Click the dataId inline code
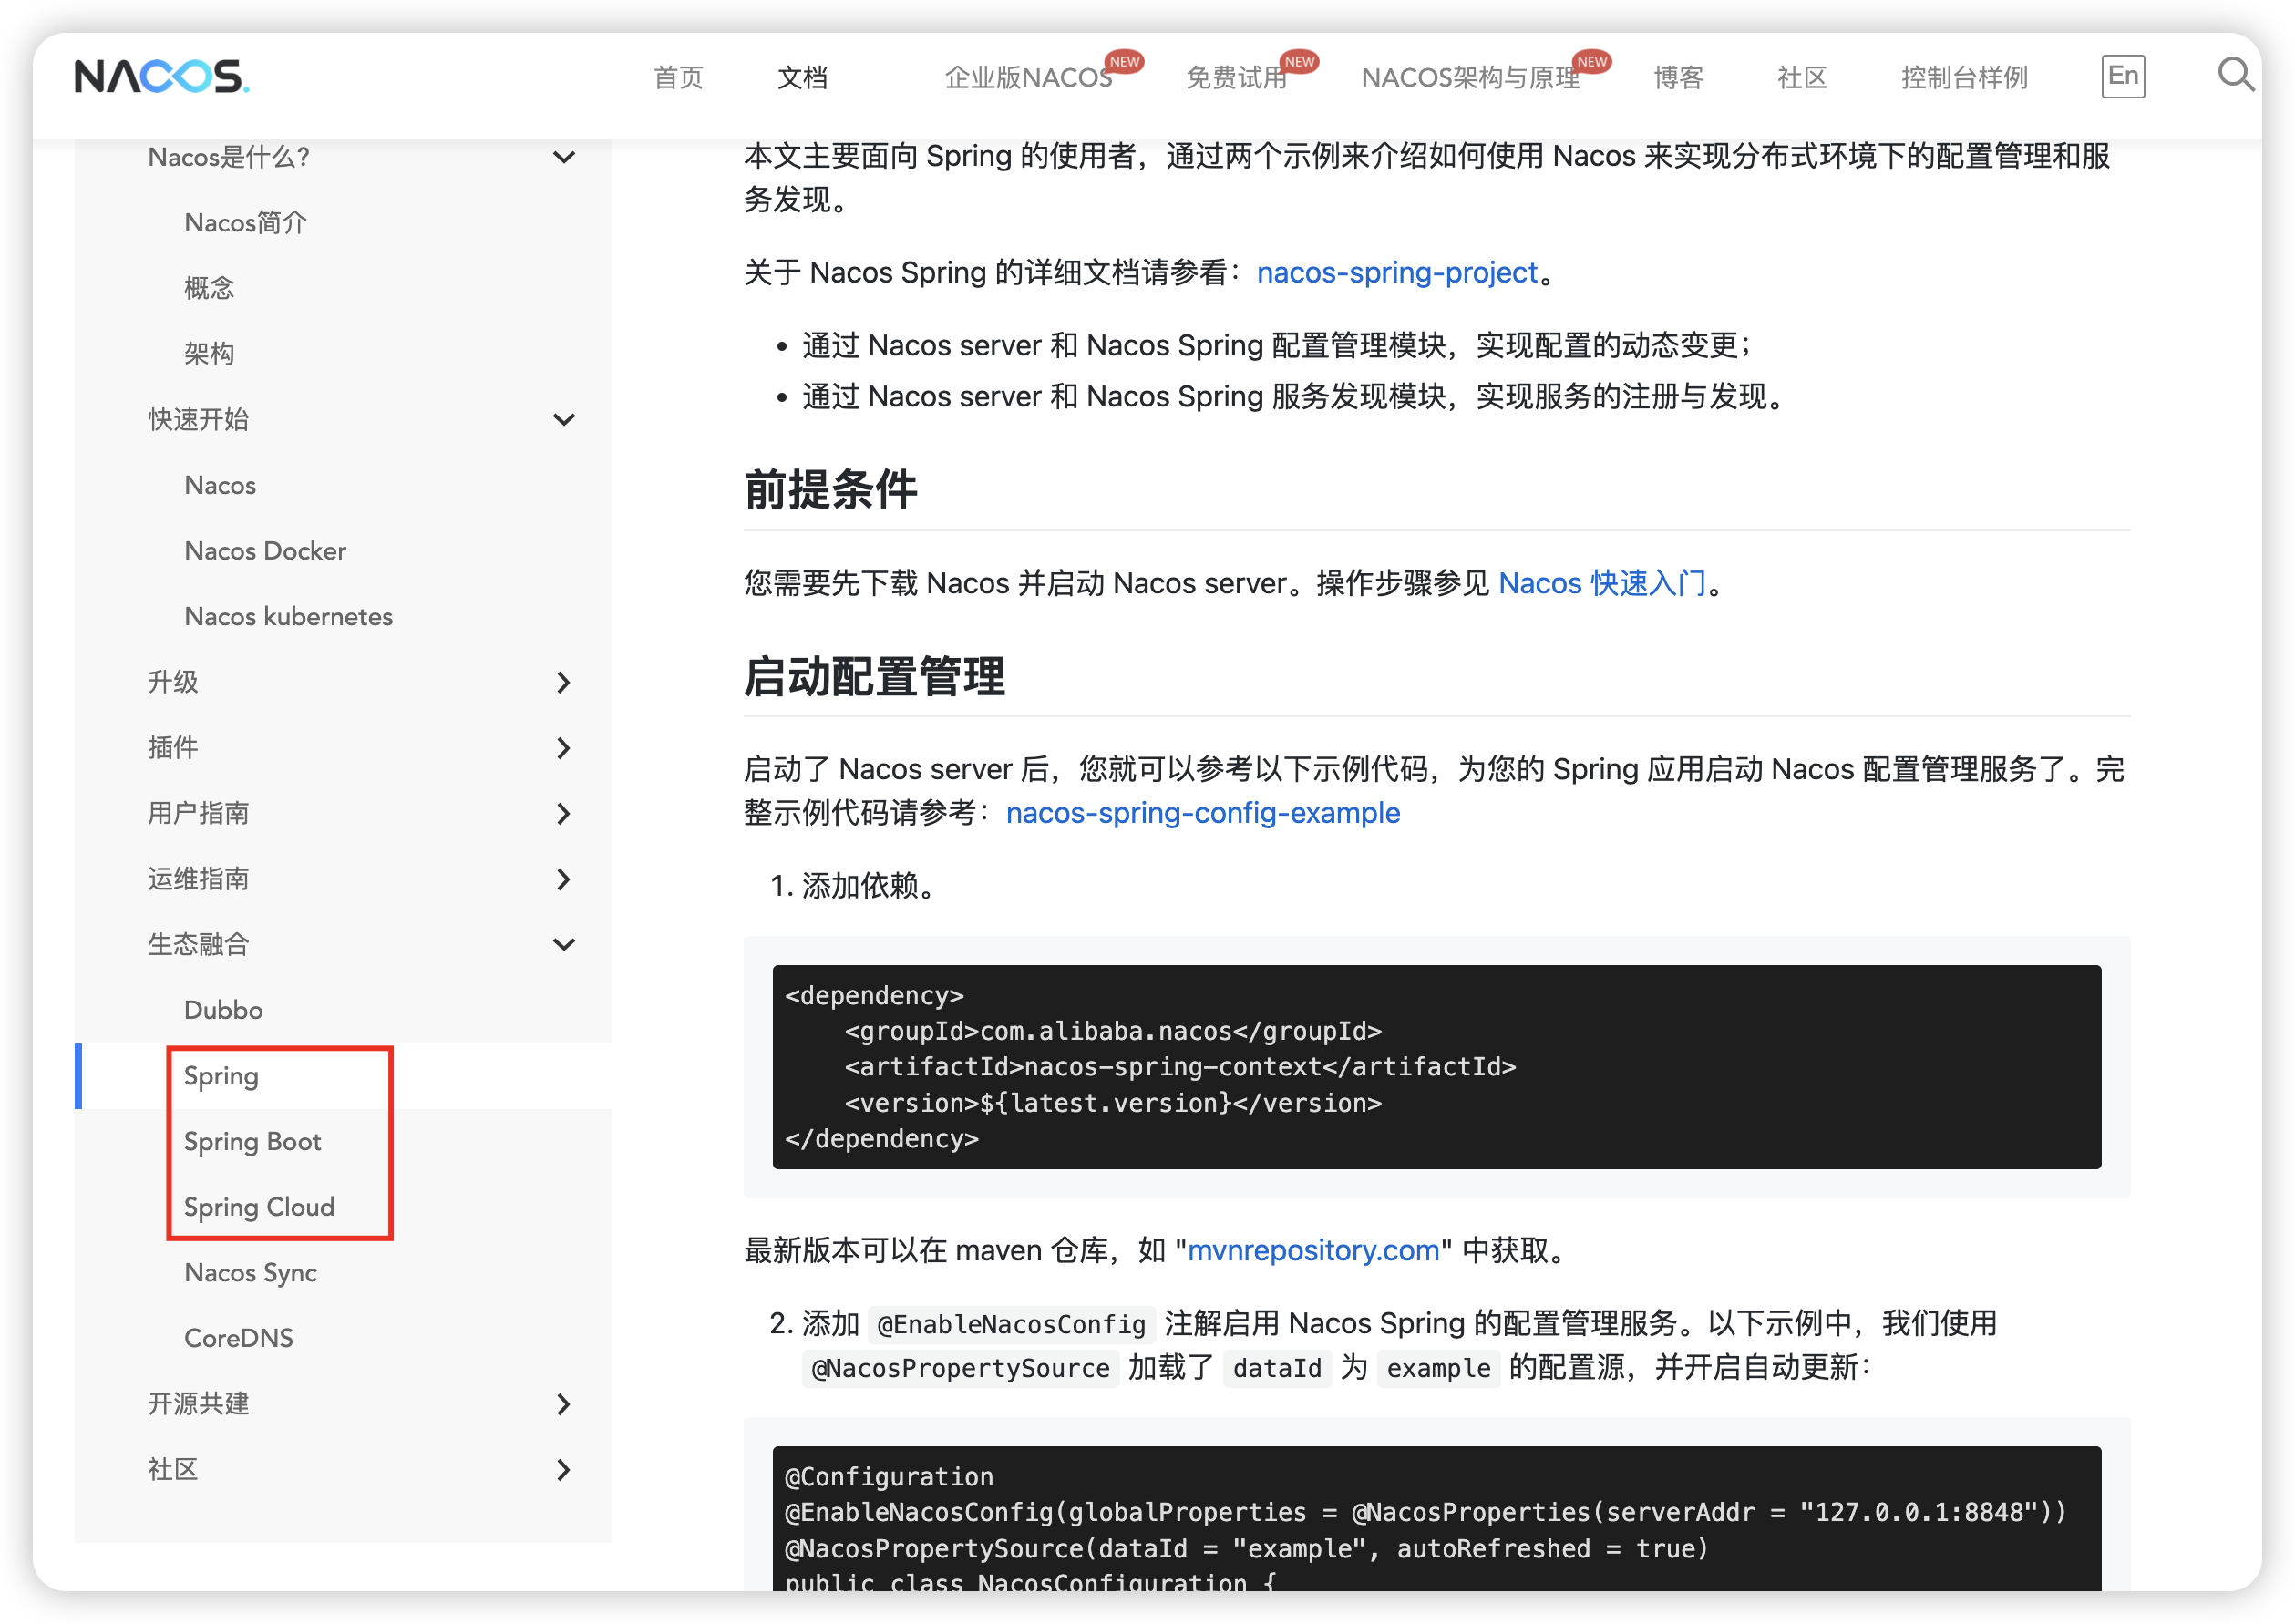2295x1624 pixels. click(x=1277, y=1368)
